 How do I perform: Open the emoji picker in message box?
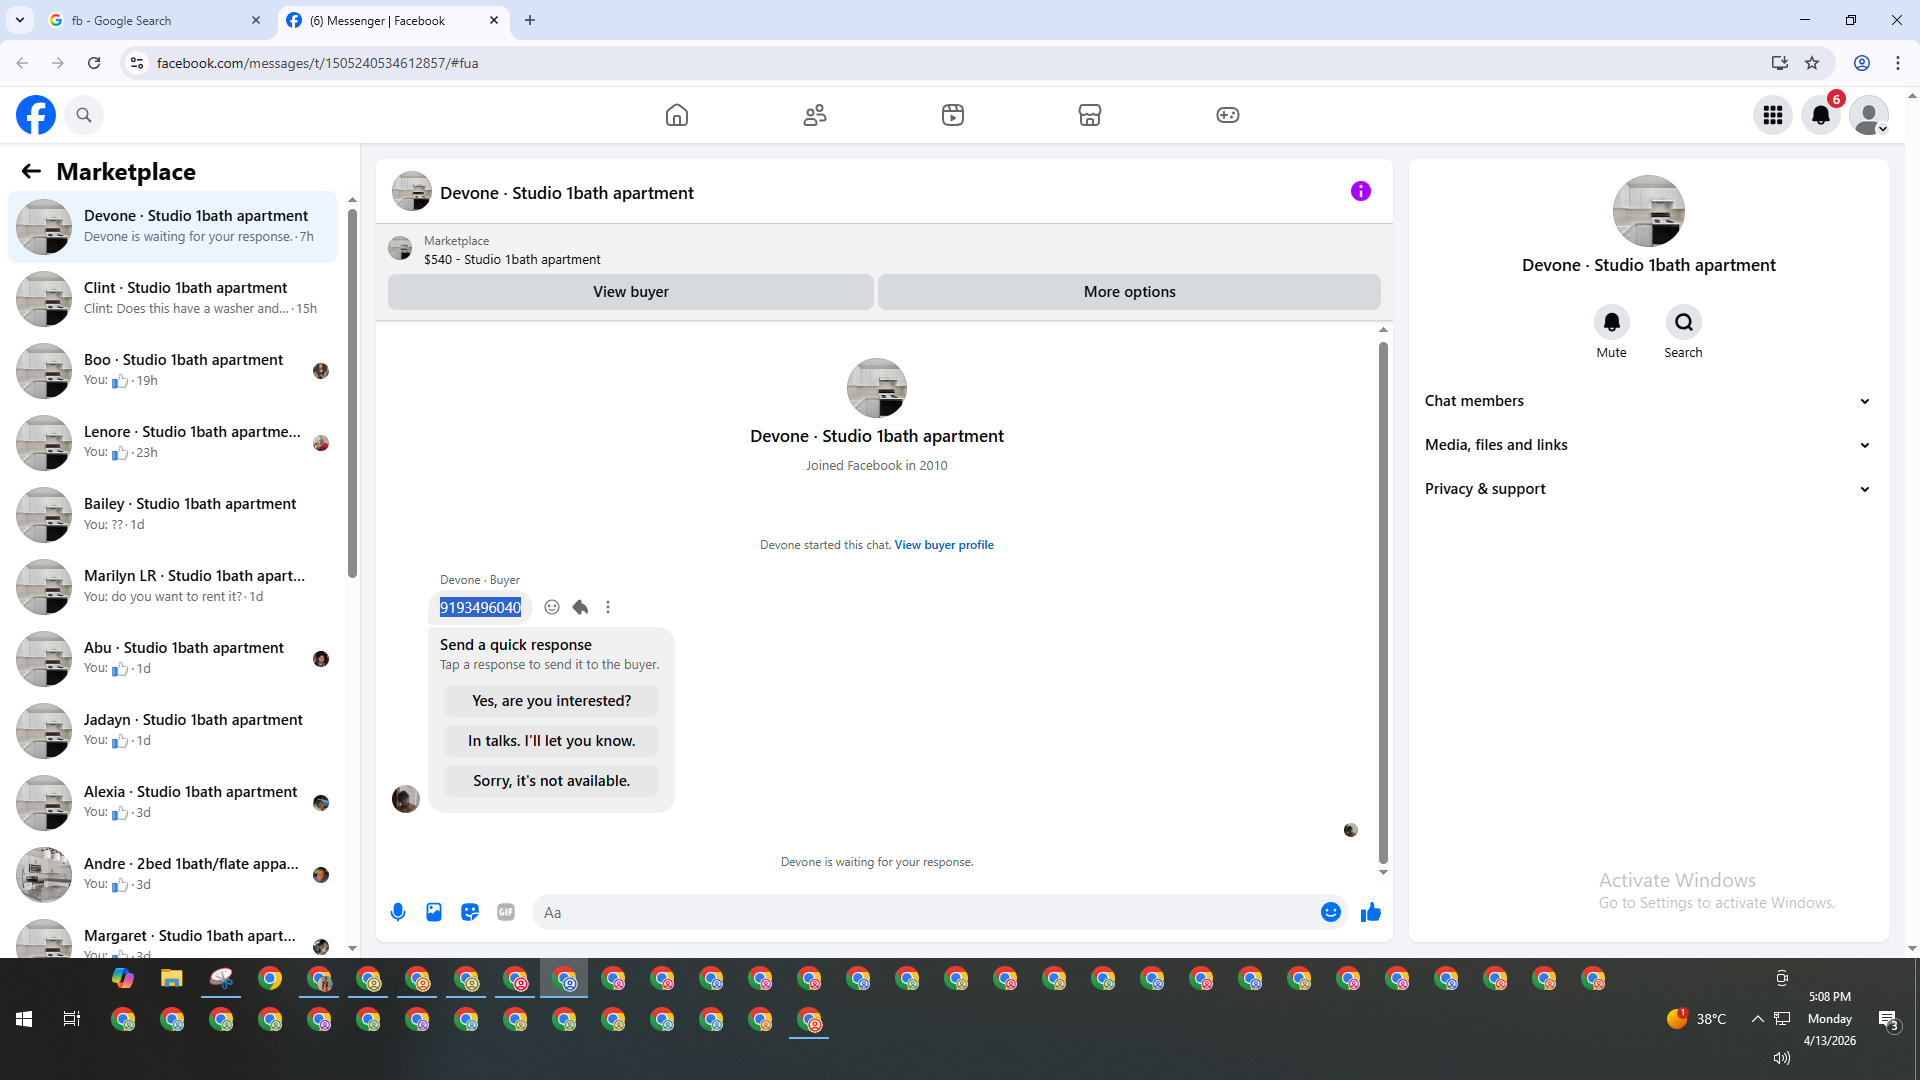pos(1331,912)
